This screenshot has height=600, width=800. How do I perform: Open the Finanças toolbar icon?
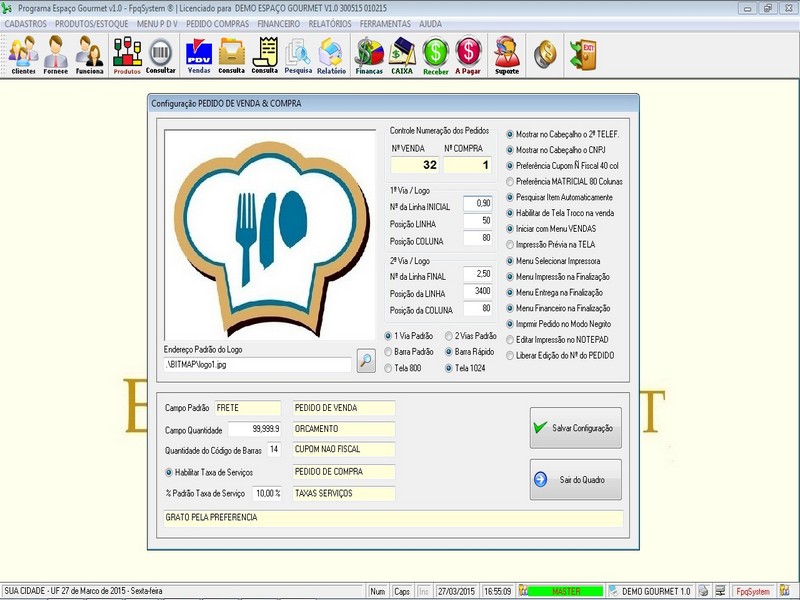[369, 55]
